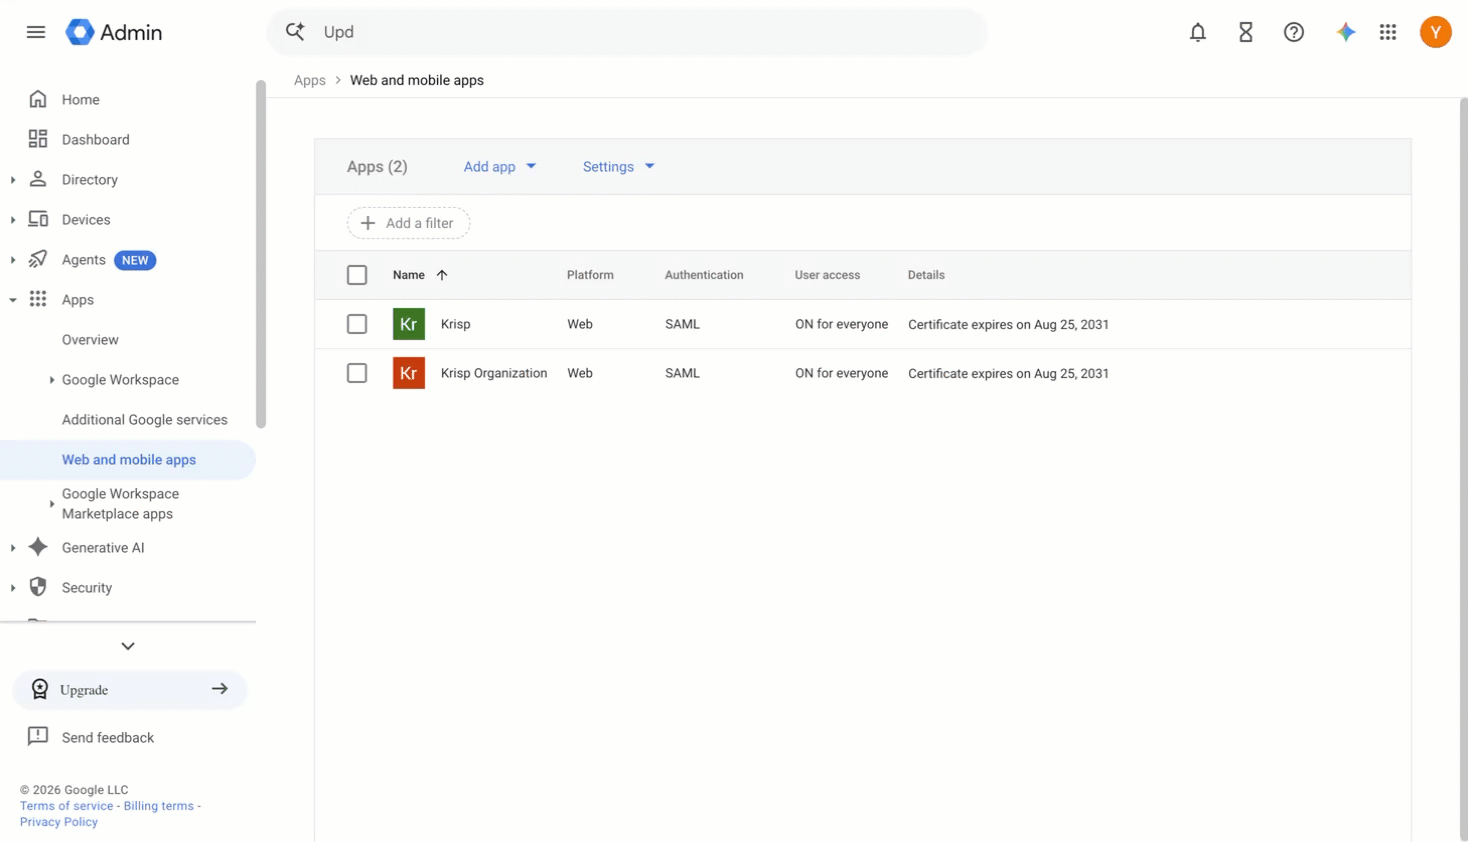The image size is (1468, 842).
Task: Open the Settings dropdown
Action: click(x=618, y=167)
